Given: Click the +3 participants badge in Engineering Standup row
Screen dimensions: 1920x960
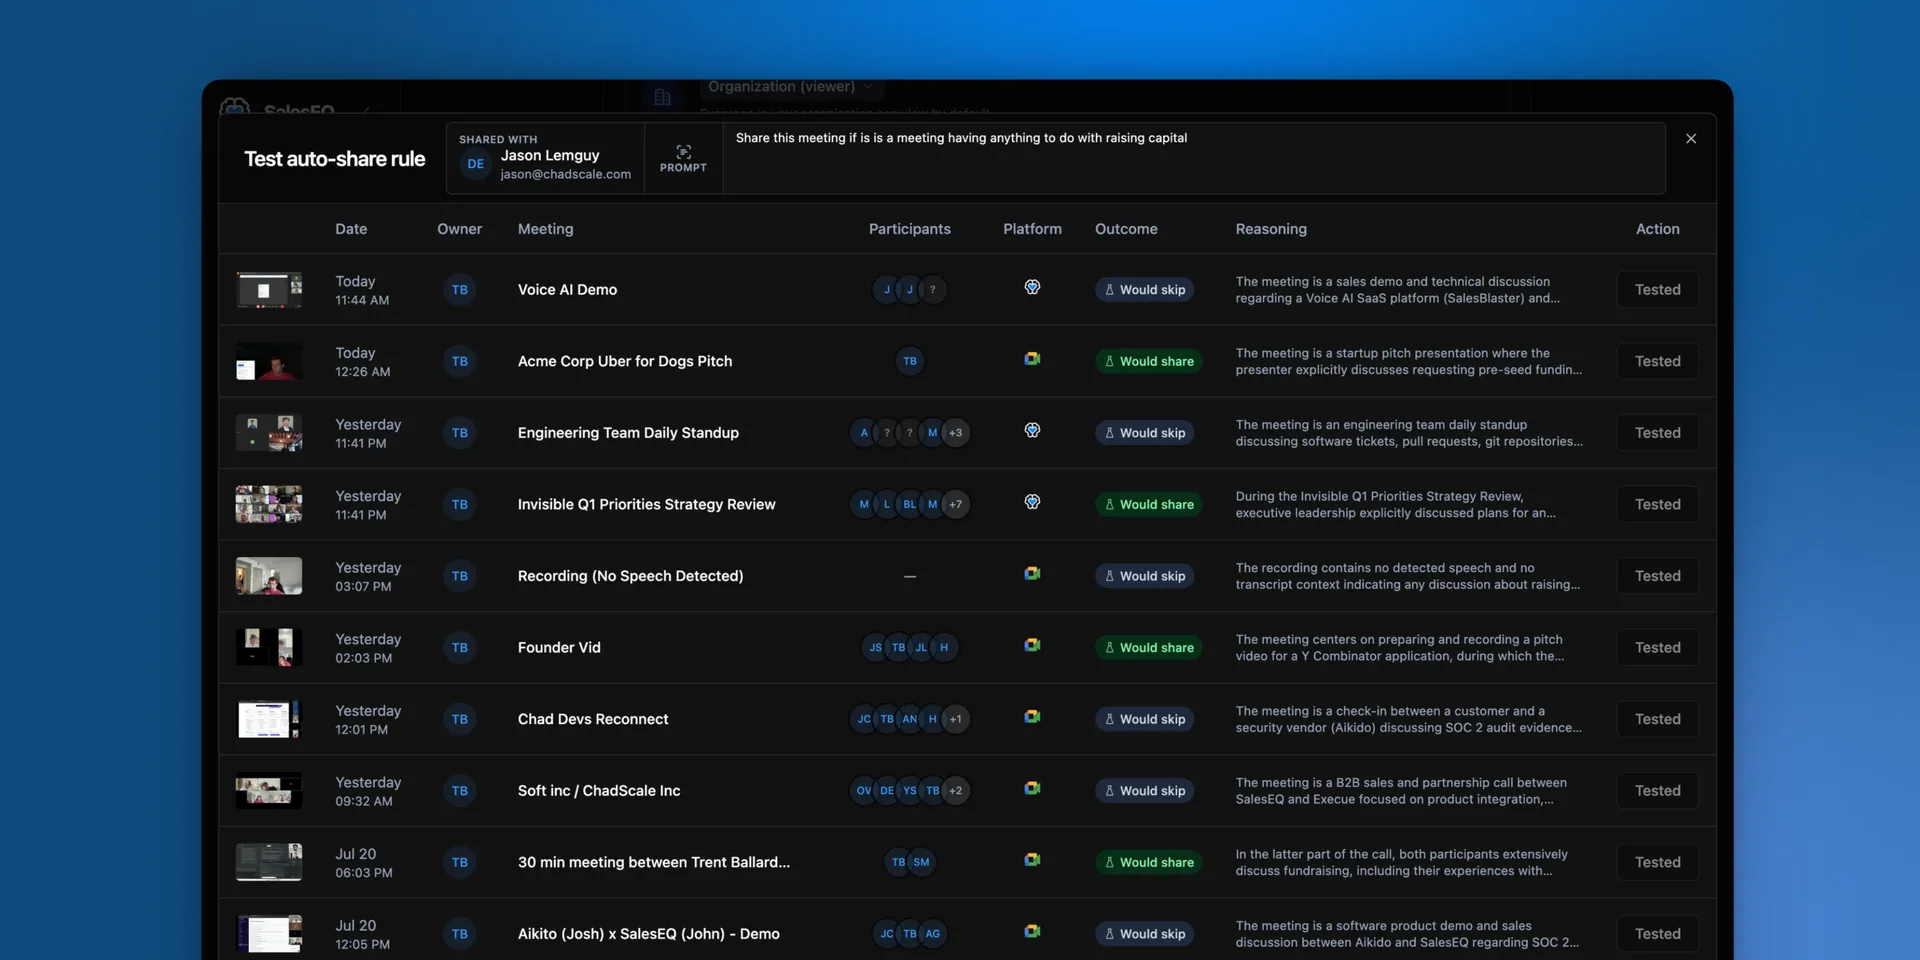Looking at the screenshot, I should [956, 433].
